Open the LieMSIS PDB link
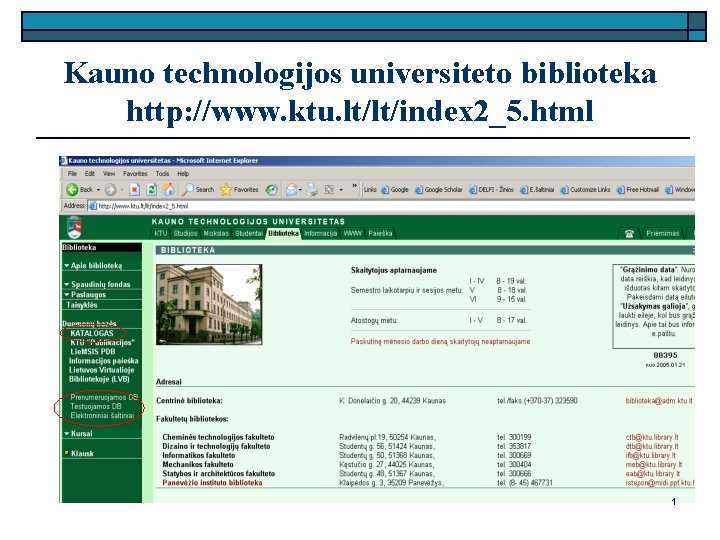The height and width of the screenshot is (540, 720). (x=93, y=352)
